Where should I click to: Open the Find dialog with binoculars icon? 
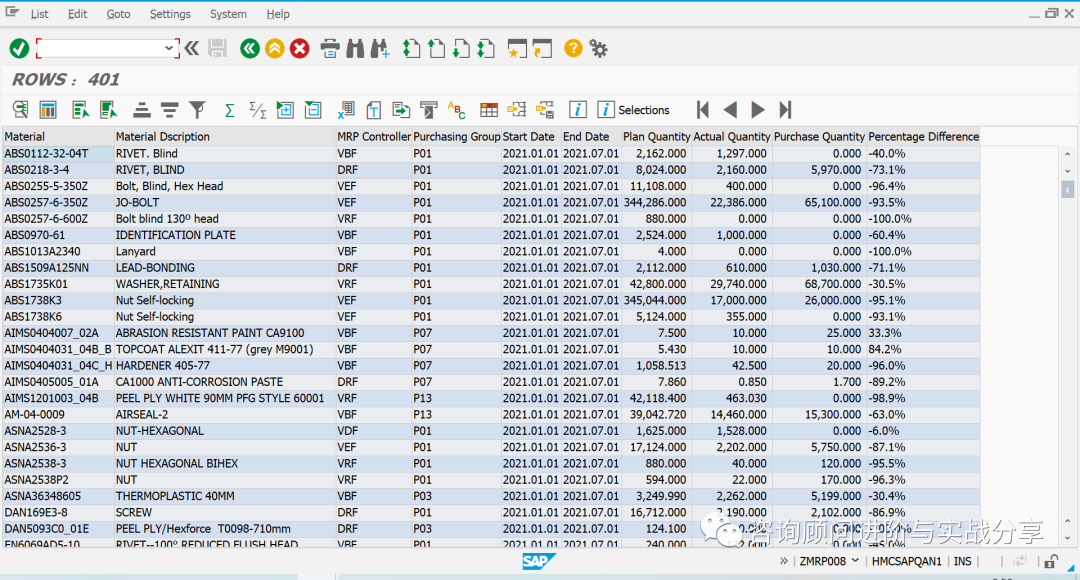coord(354,48)
